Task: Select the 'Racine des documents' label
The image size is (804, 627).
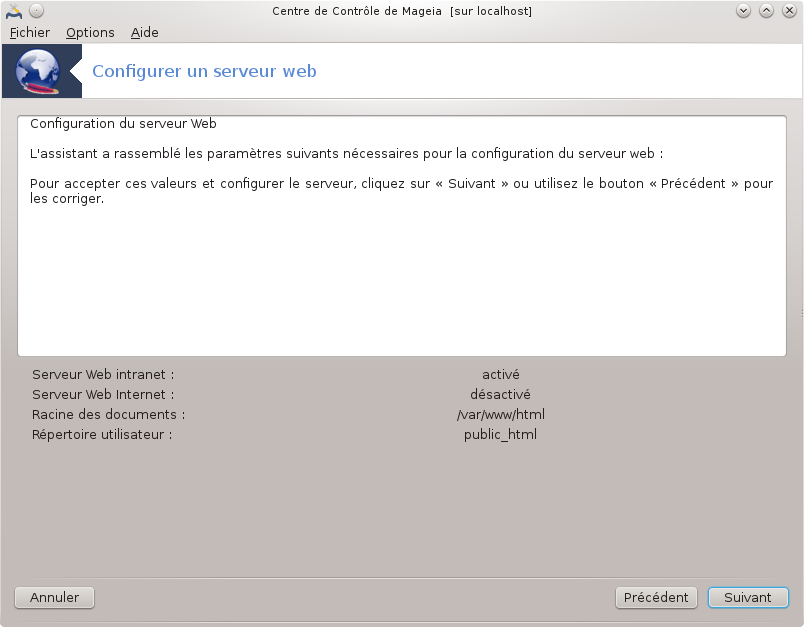Action: pos(108,415)
